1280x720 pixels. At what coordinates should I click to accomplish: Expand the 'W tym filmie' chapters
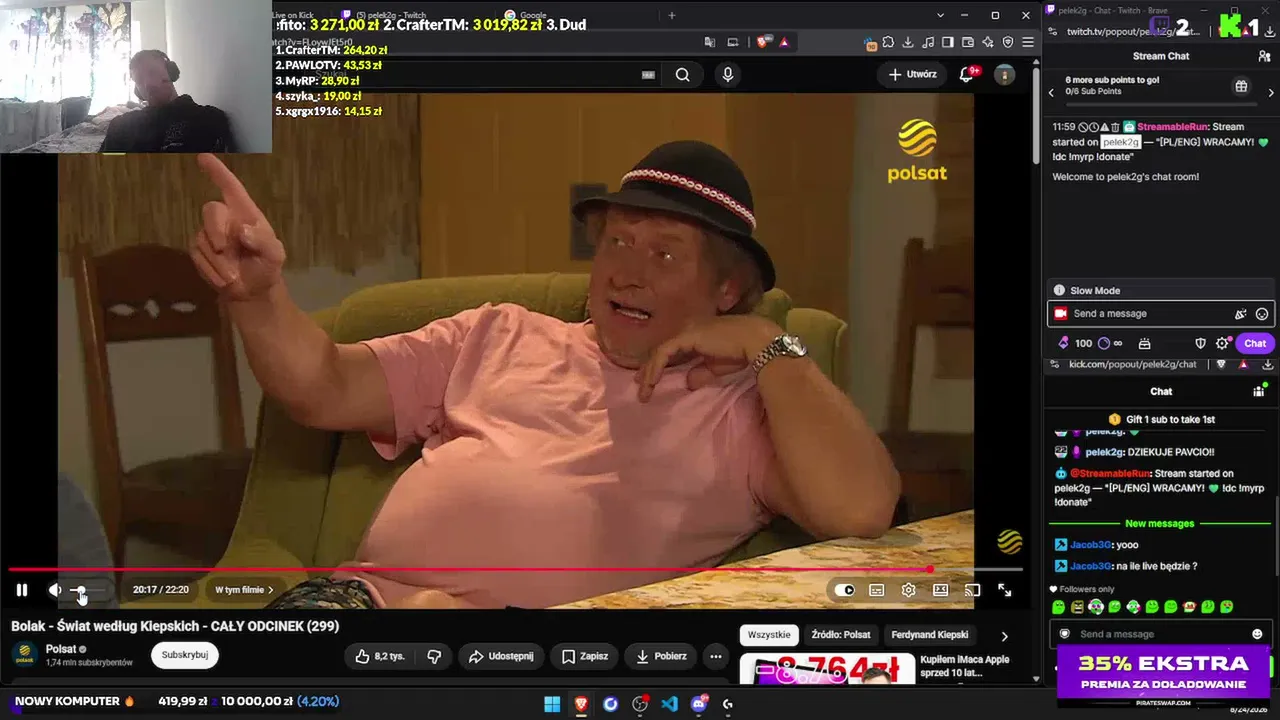(x=244, y=590)
